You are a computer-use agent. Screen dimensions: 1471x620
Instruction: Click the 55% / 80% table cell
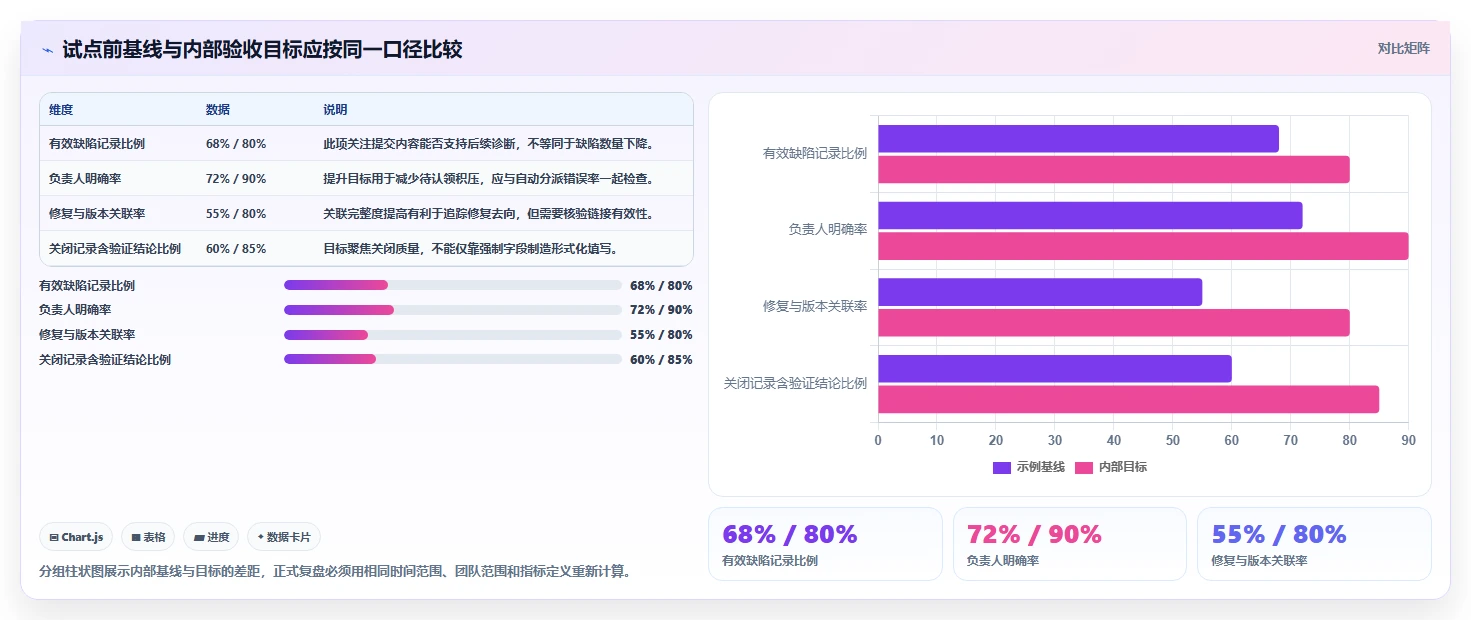(x=236, y=214)
